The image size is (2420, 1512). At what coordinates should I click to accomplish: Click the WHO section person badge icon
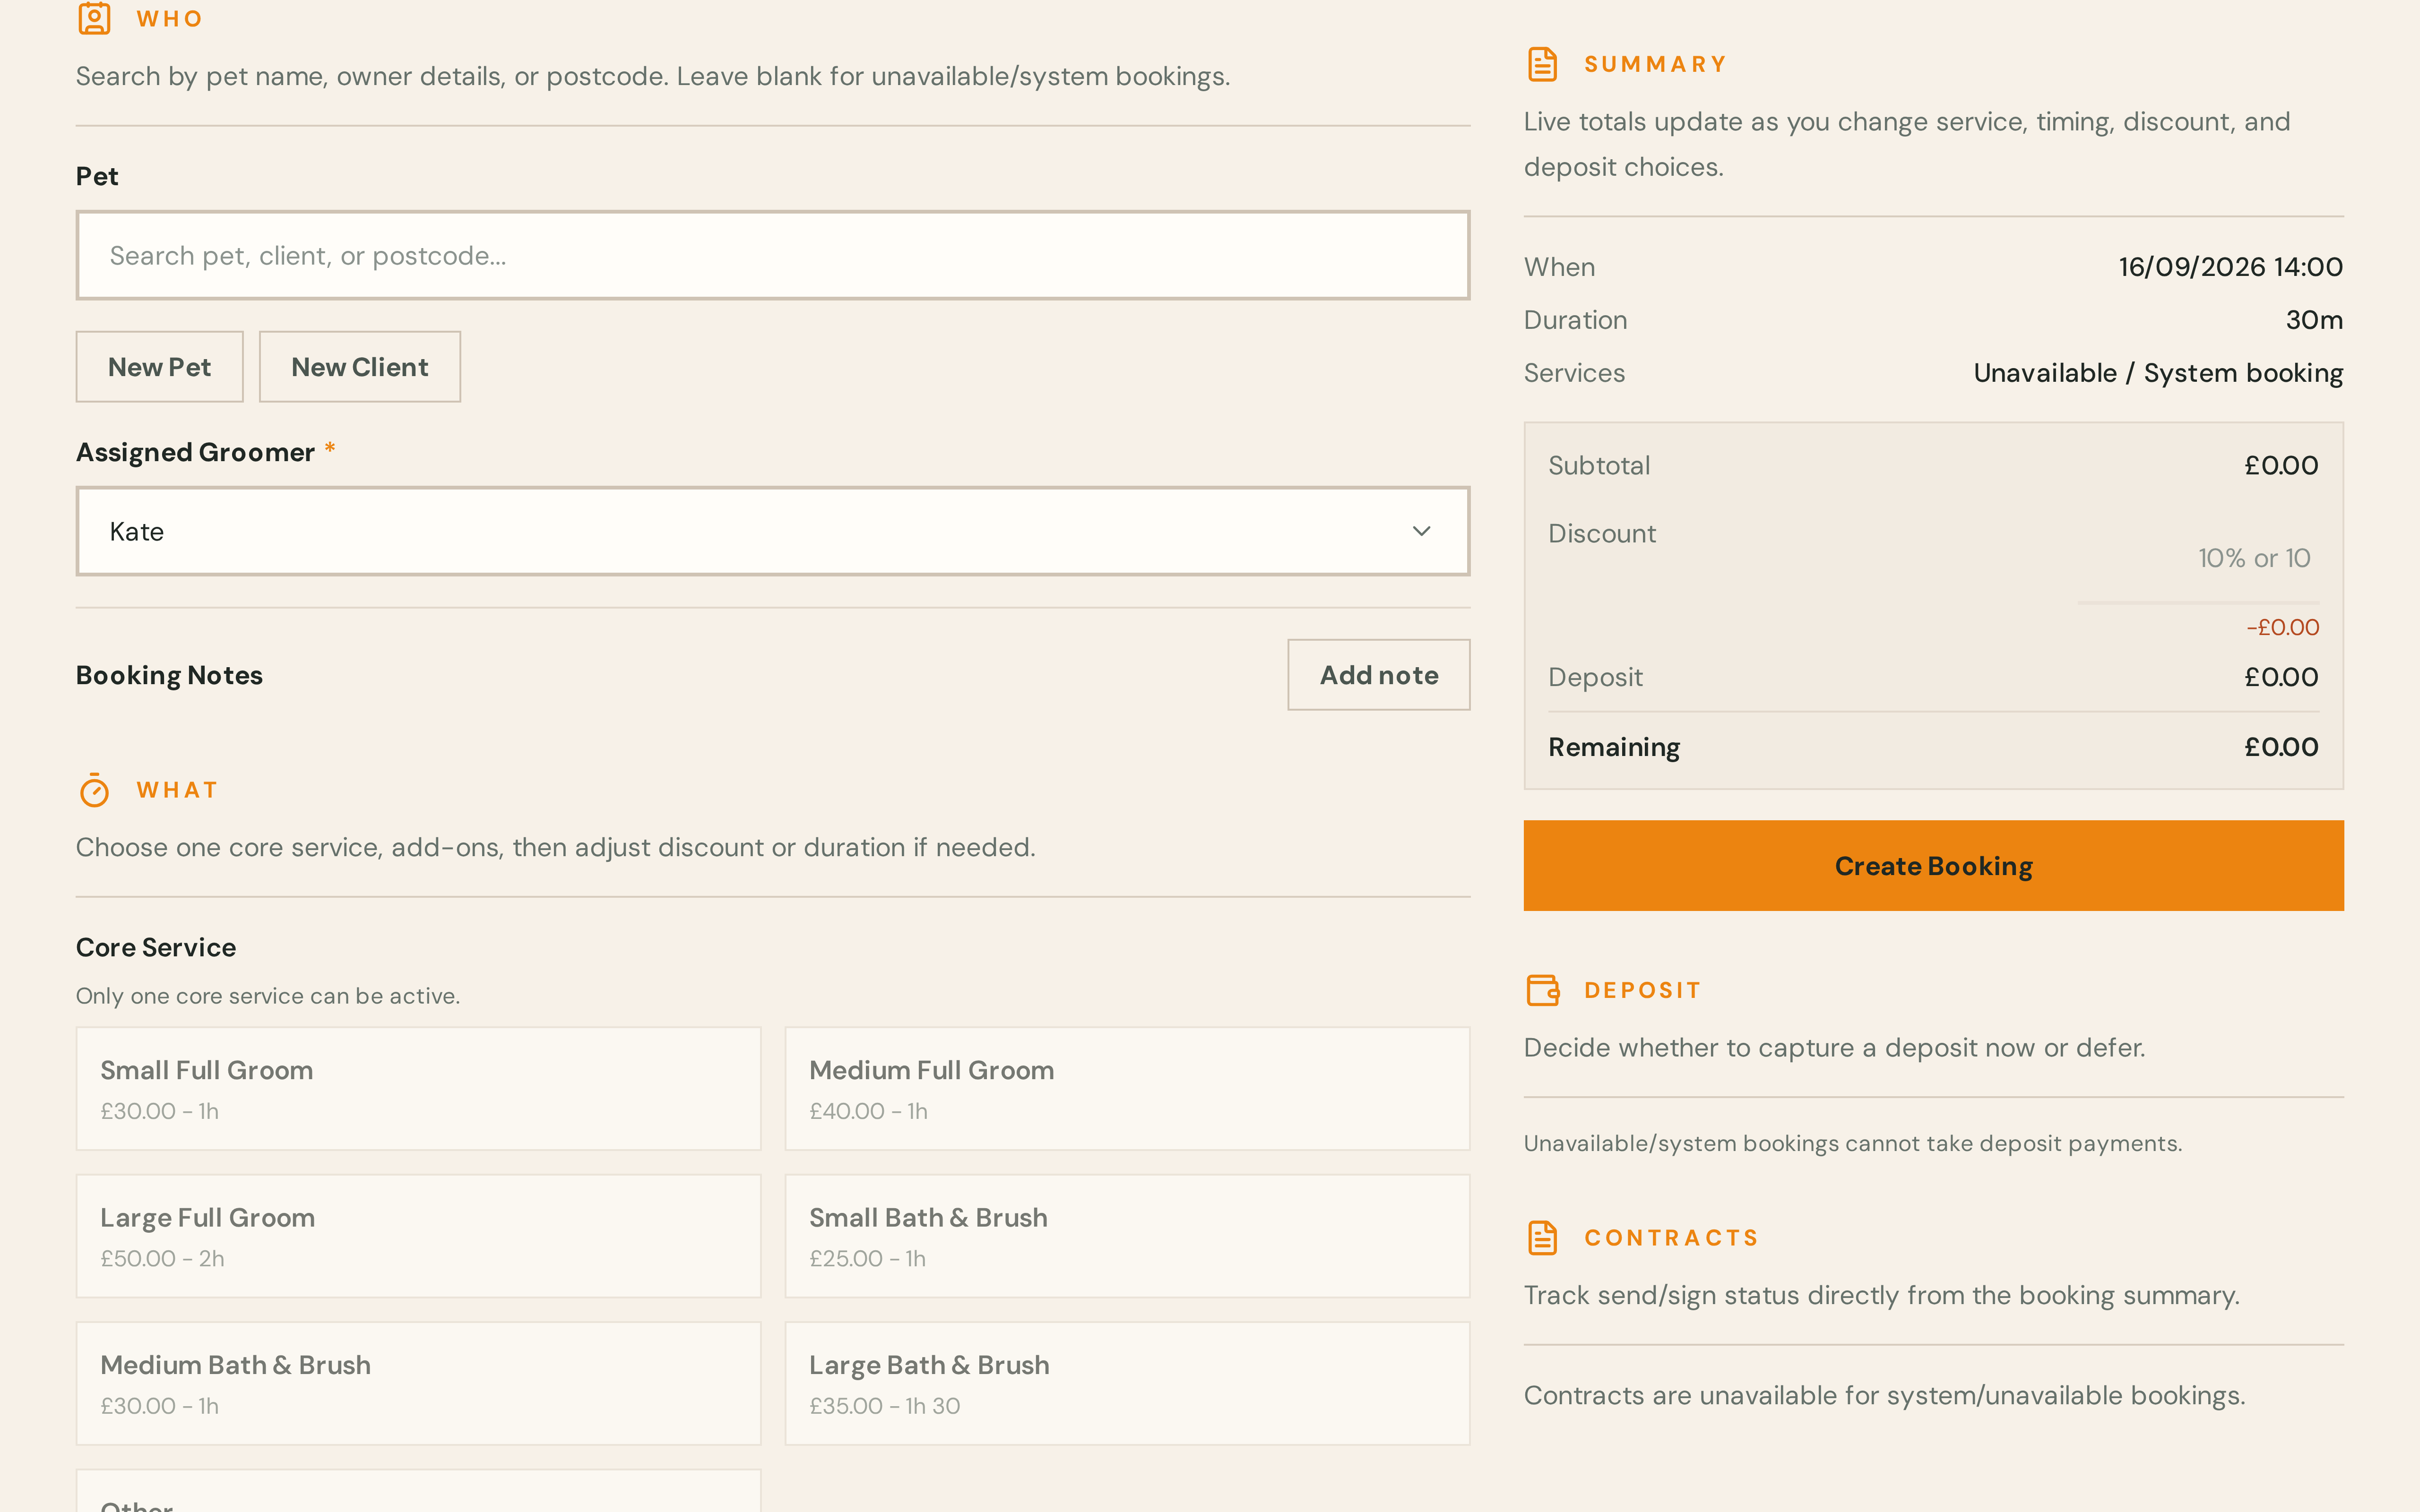point(94,18)
